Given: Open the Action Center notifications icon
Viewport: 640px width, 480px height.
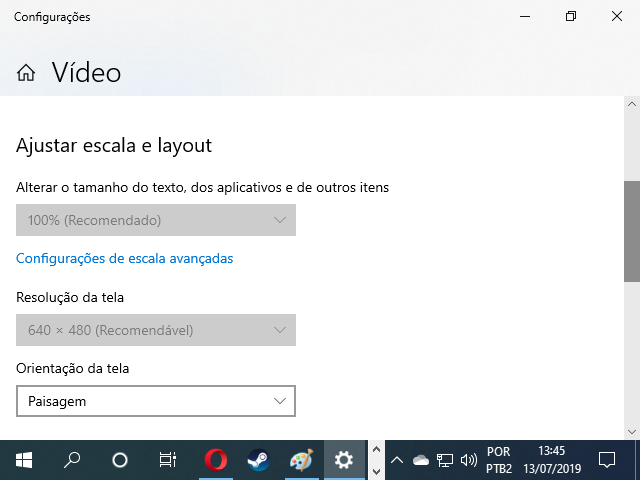Looking at the screenshot, I should [607, 460].
